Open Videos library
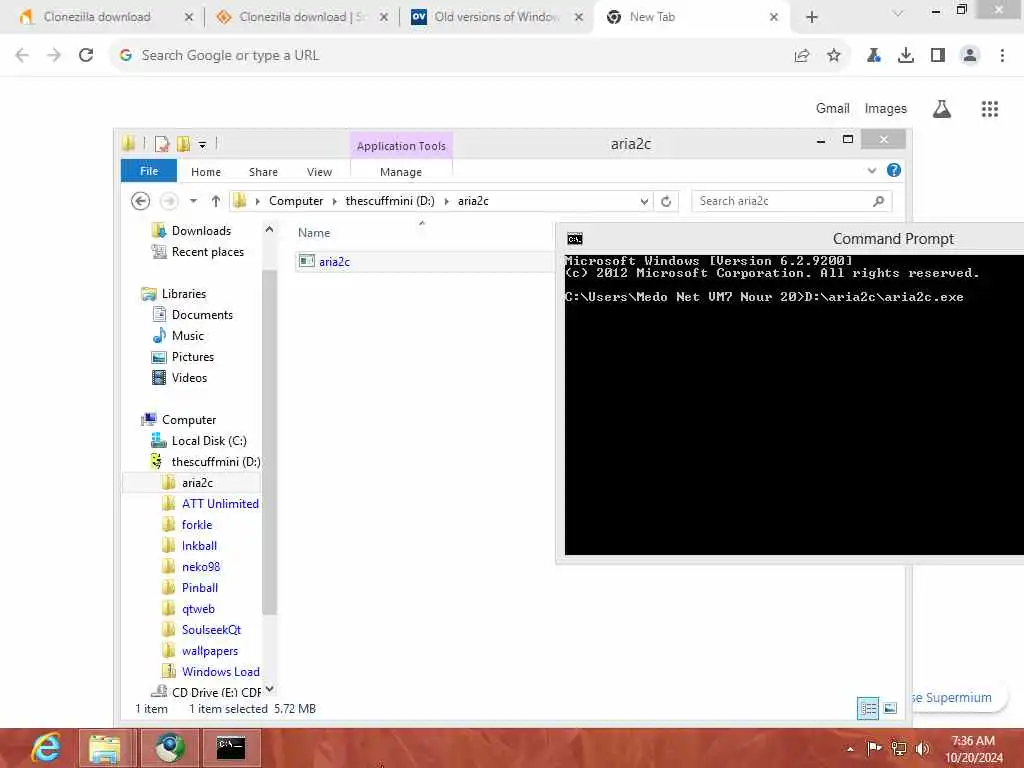This screenshot has width=1024, height=768. tap(189, 377)
